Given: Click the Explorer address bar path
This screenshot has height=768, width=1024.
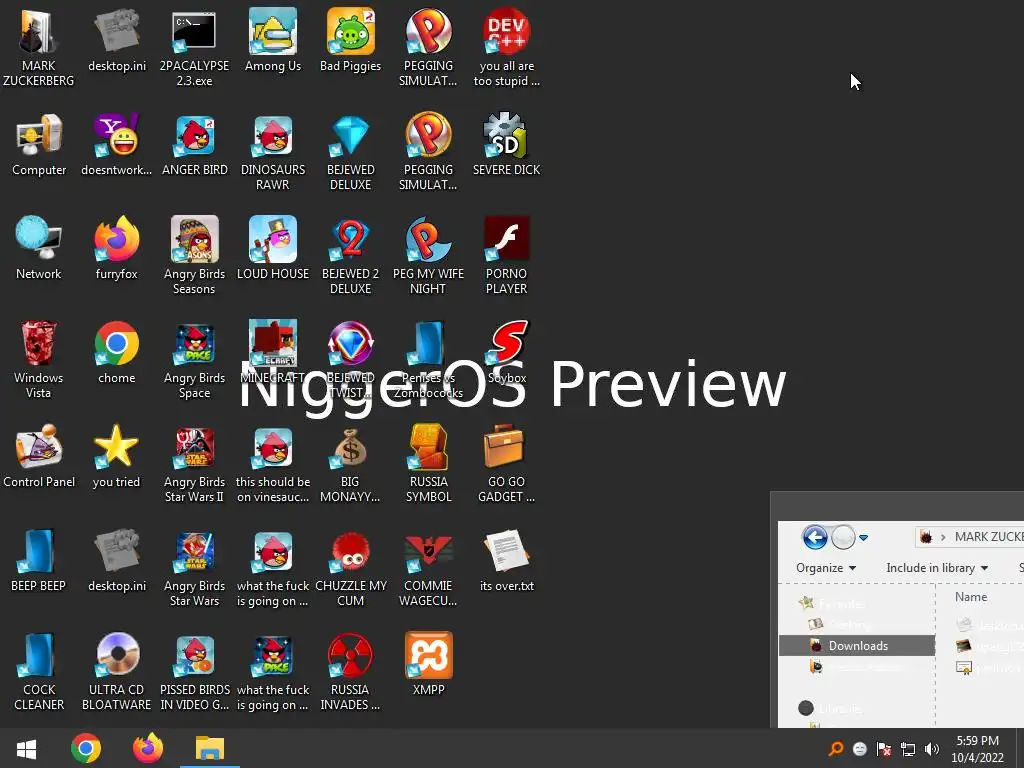Looking at the screenshot, I should pyautogui.click(x=969, y=537).
